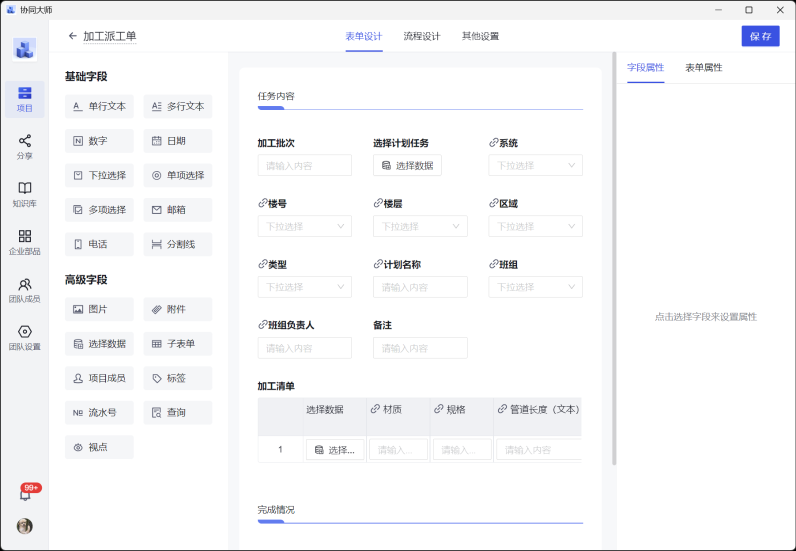This screenshot has height=551, width=796.
Task: Open the 分享 sidebar icon
Action: 25,146
